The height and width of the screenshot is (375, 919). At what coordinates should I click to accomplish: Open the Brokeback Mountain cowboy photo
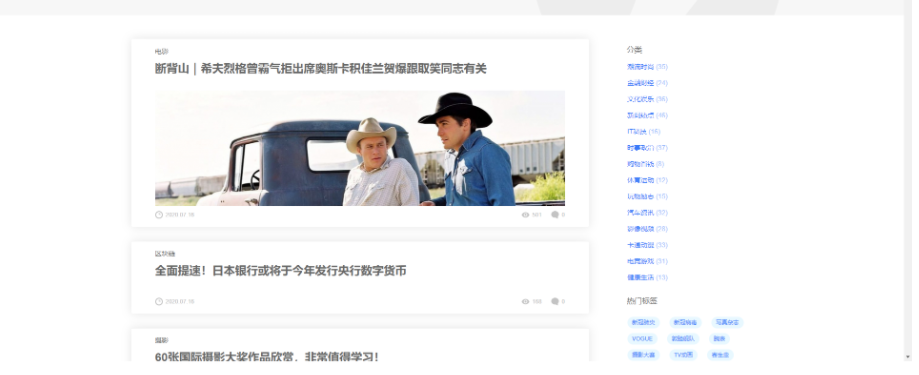coord(360,148)
